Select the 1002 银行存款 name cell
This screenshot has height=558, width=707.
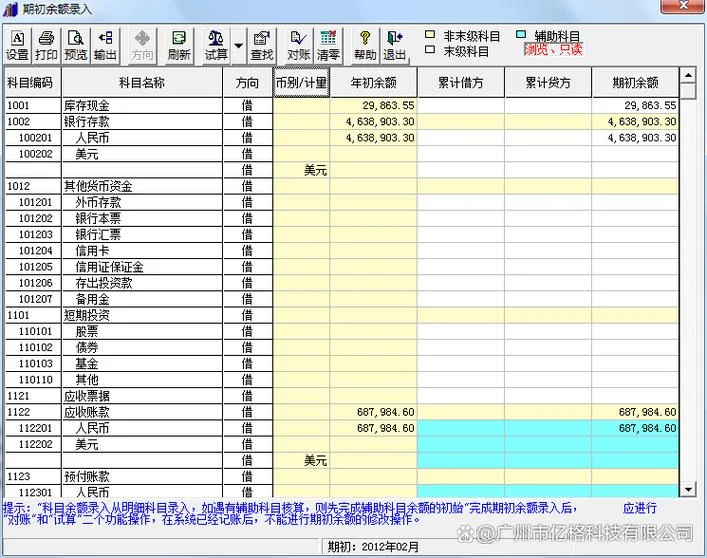point(142,122)
